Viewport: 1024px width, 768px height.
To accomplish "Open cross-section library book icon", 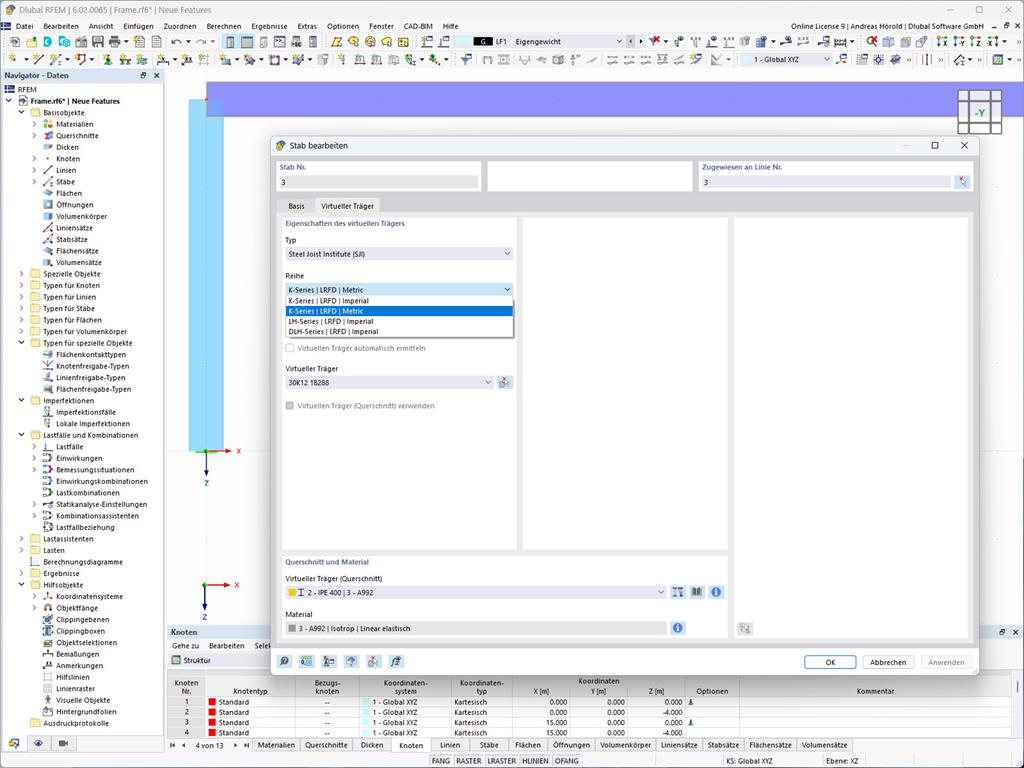I will [697, 592].
